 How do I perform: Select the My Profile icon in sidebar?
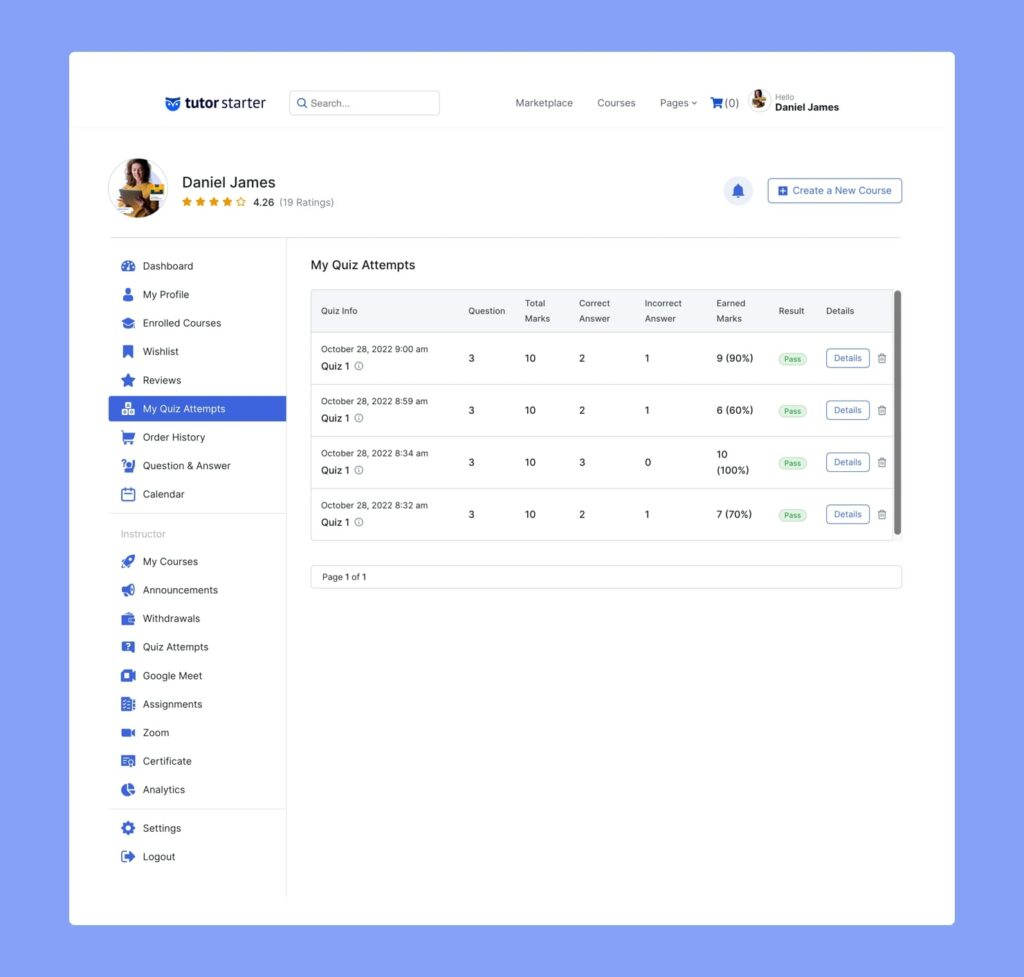[126, 294]
